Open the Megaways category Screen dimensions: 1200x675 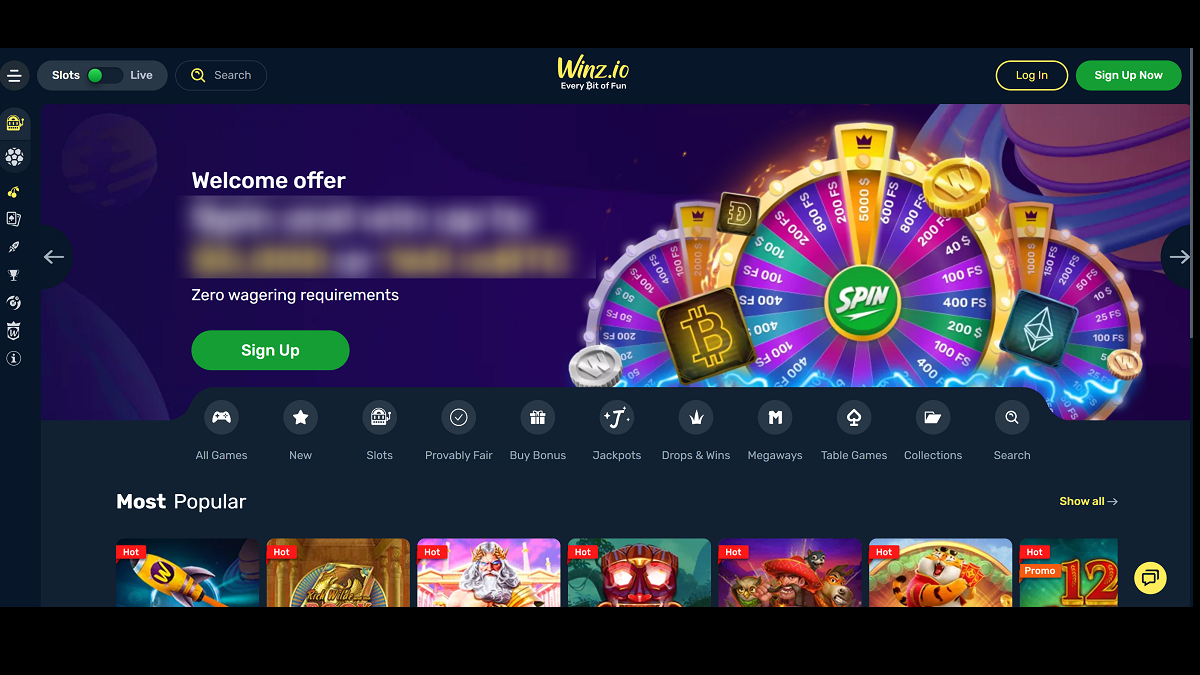click(x=775, y=418)
